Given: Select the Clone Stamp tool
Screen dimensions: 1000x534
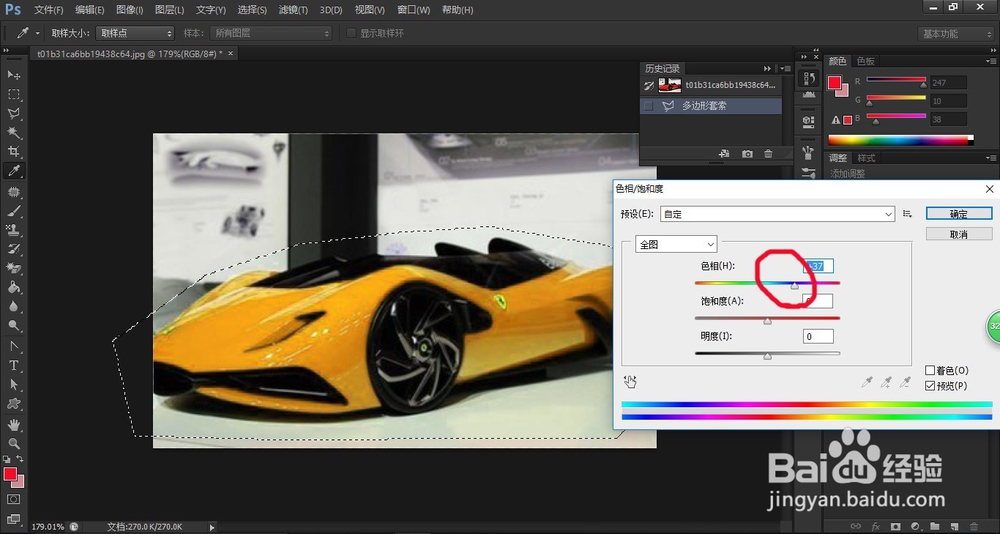Looking at the screenshot, I should pos(13,230).
